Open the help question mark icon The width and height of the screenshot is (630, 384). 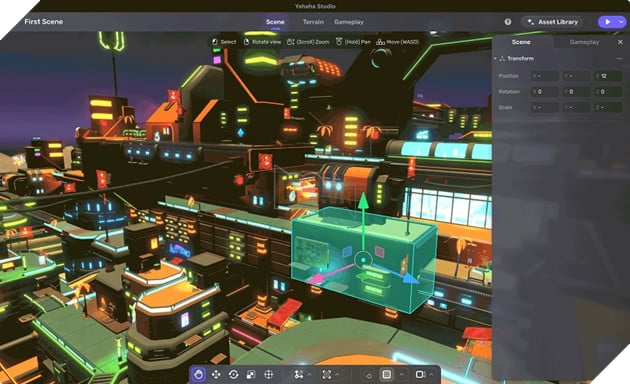[x=508, y=22]
